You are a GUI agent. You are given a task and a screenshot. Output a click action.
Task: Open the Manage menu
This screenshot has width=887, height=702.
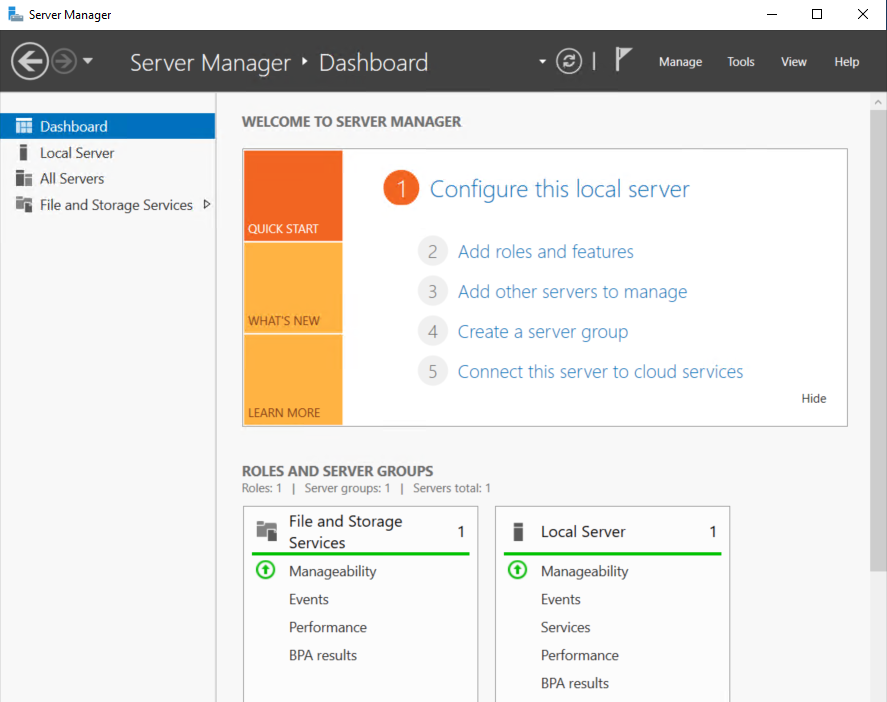click(680, 62)
